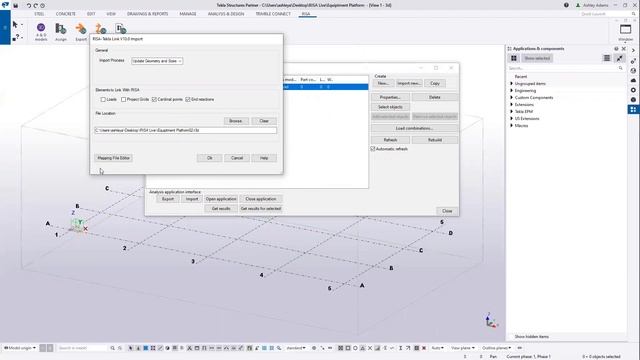Expand the Macros tree node
This screenshot has height=360, width=640.
click(511, 125)
